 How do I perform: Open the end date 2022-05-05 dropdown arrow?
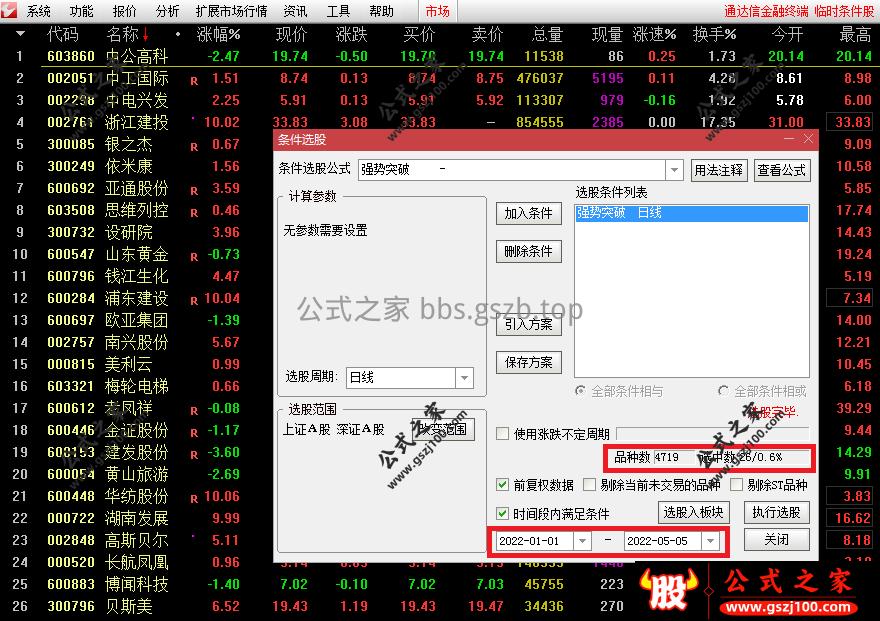pos(711,541)
